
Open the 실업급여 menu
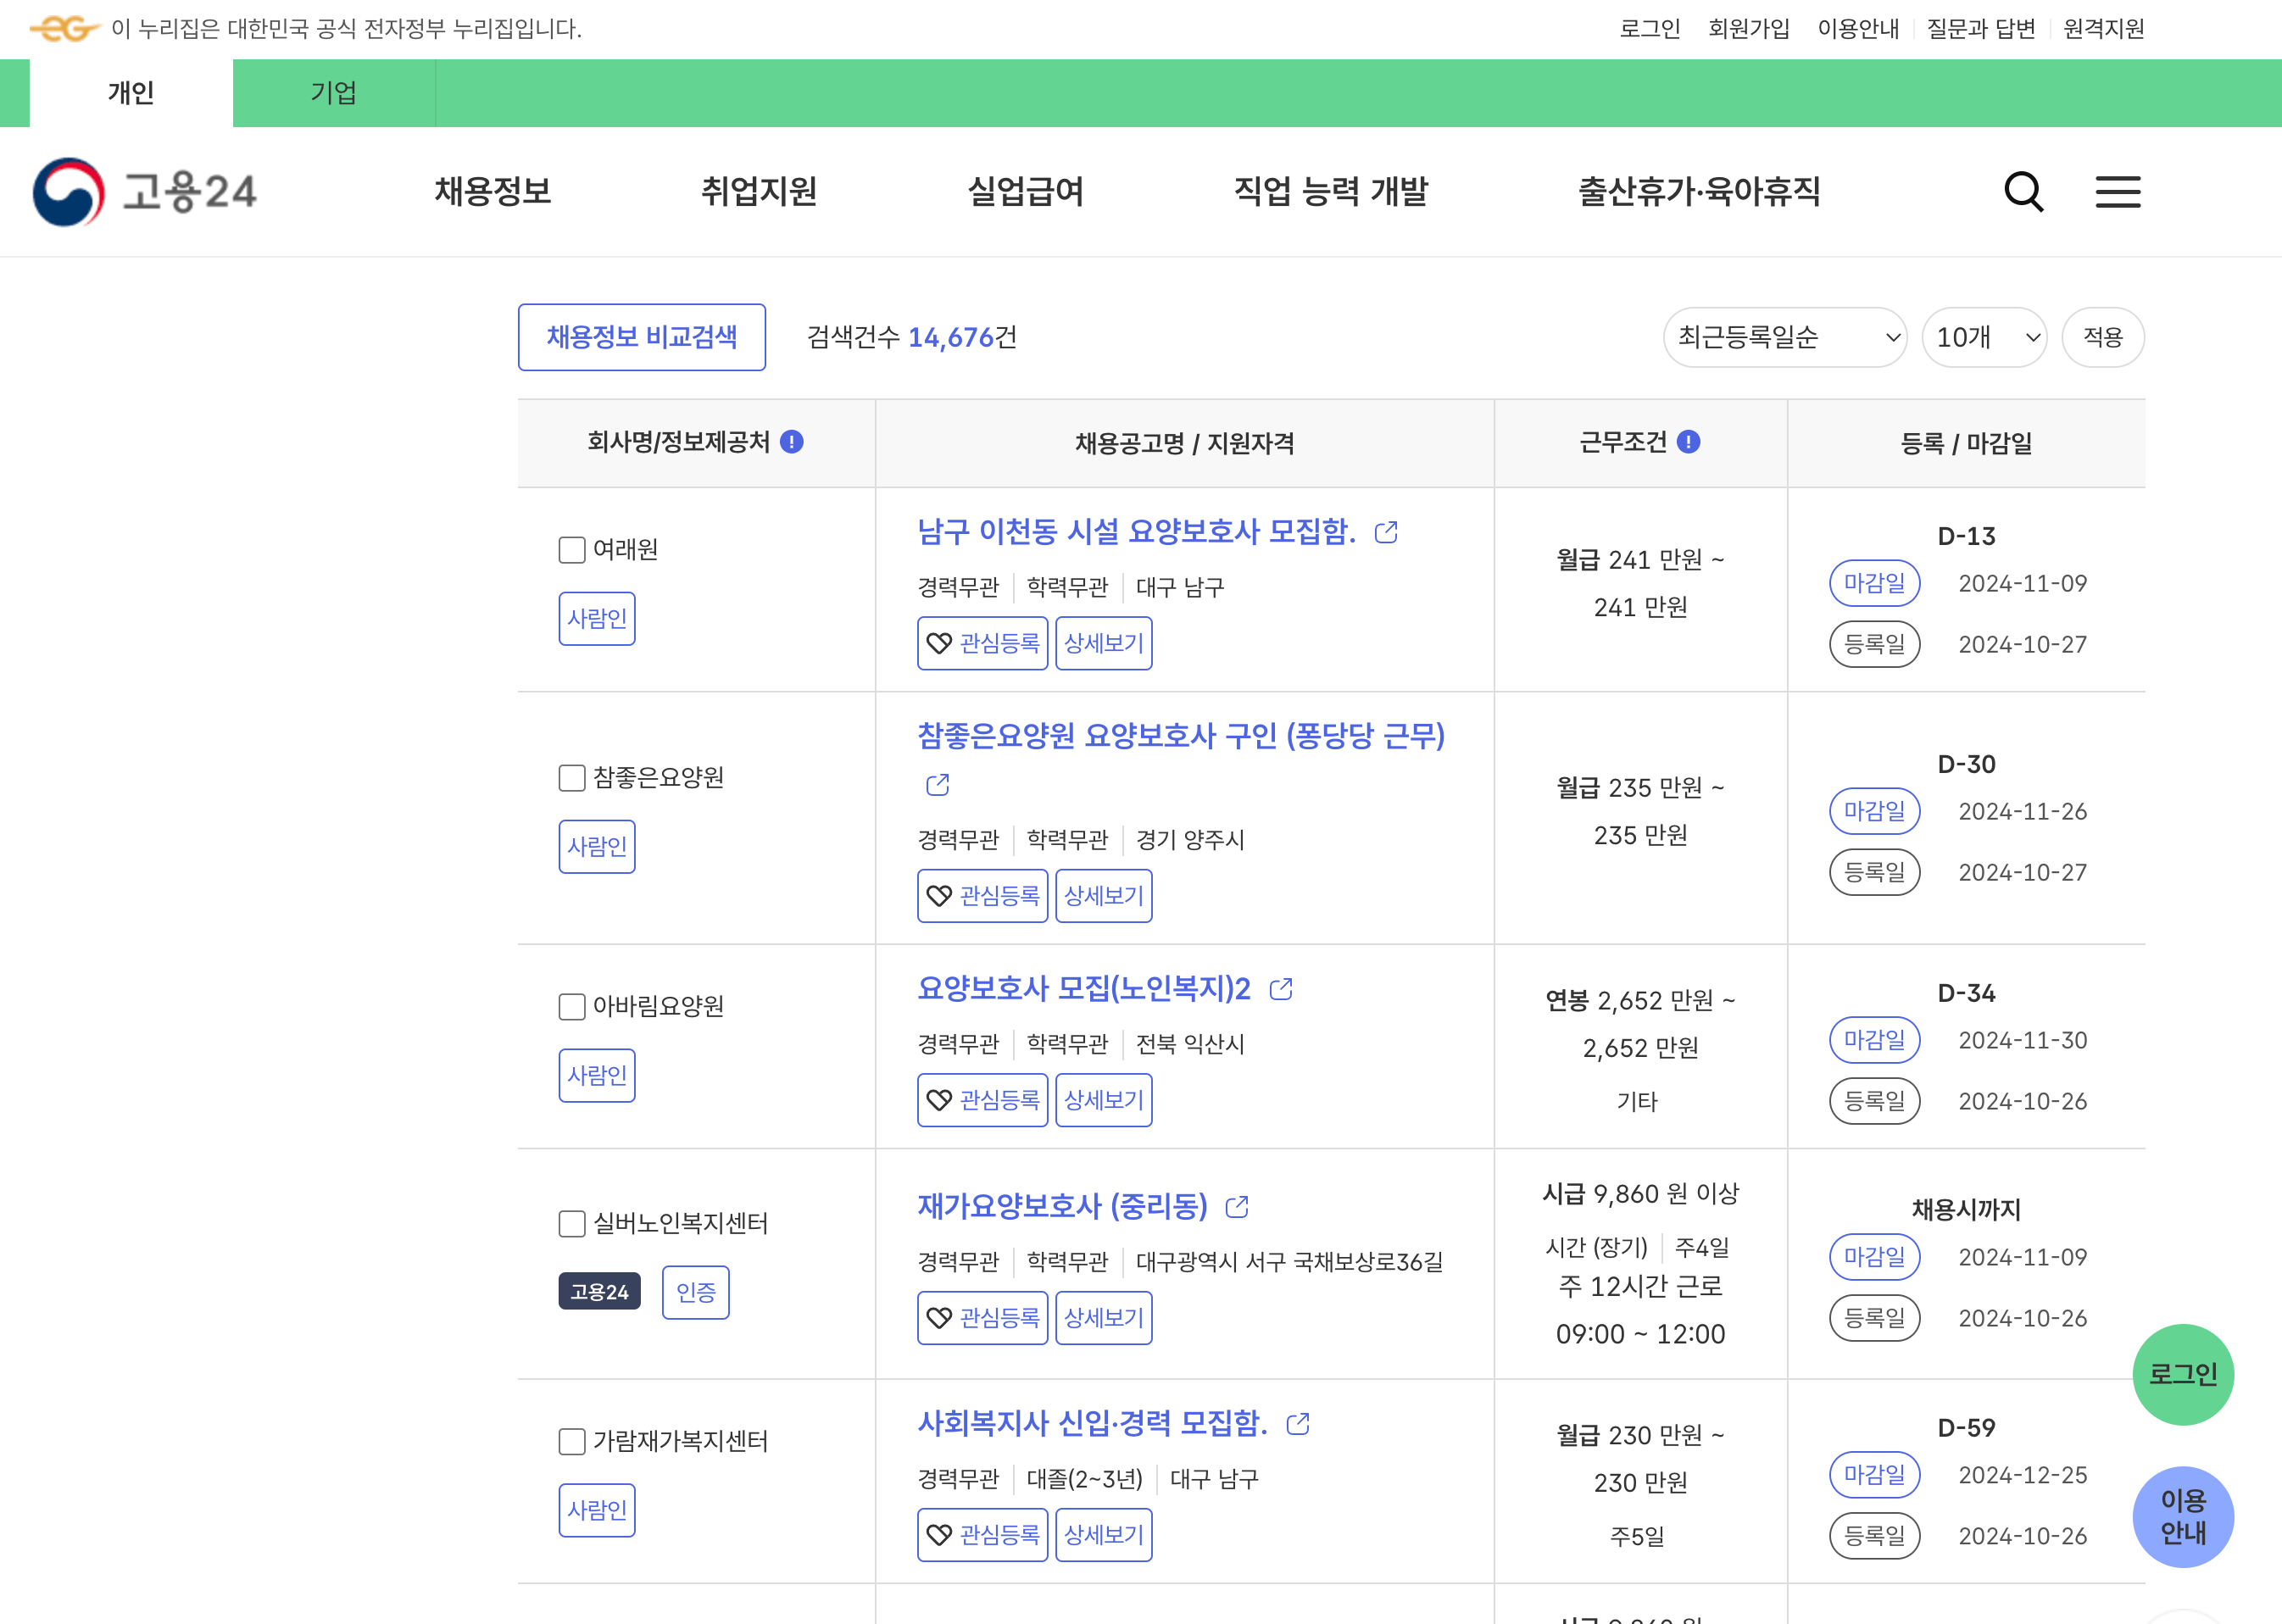pyautogui.click(x=1026, y=191)
